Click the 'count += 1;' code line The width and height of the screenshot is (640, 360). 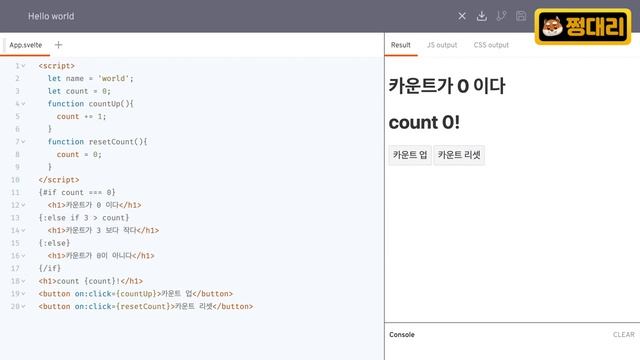click(81, 116)
